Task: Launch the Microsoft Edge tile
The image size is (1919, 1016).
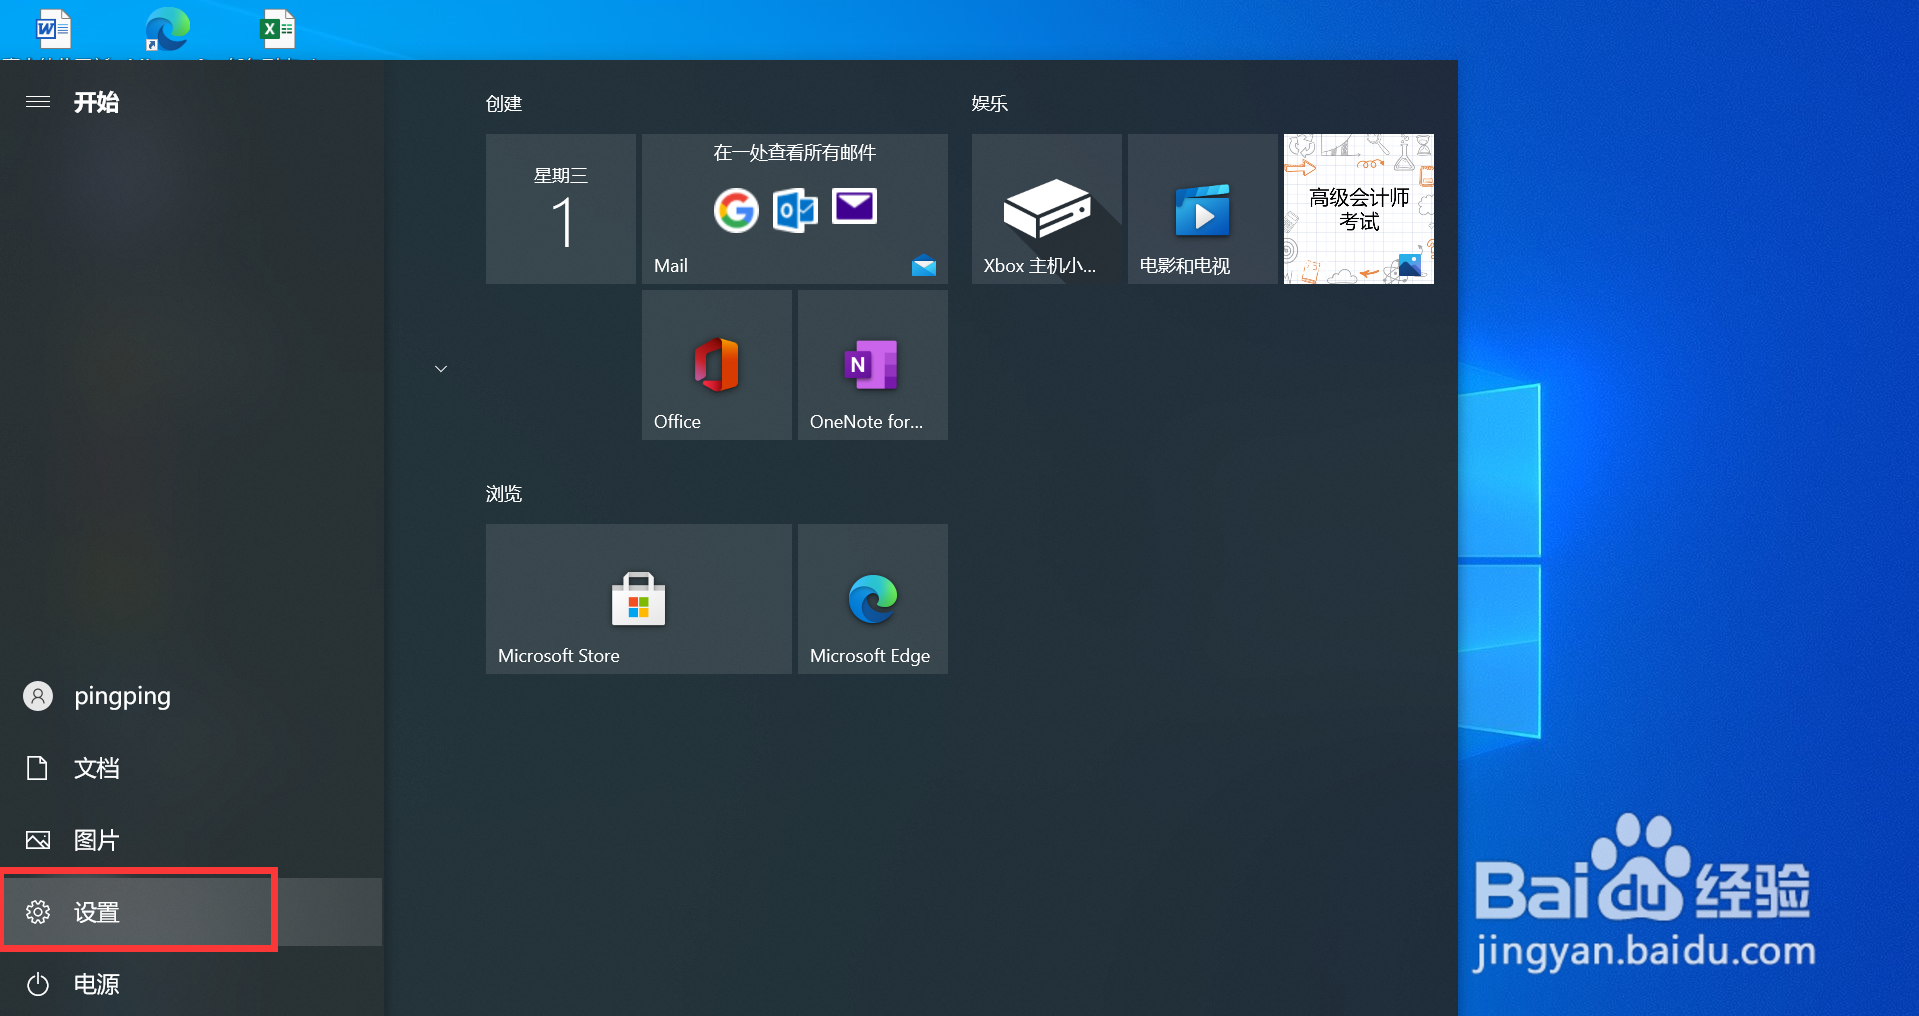Action: [x=873, y=599]
